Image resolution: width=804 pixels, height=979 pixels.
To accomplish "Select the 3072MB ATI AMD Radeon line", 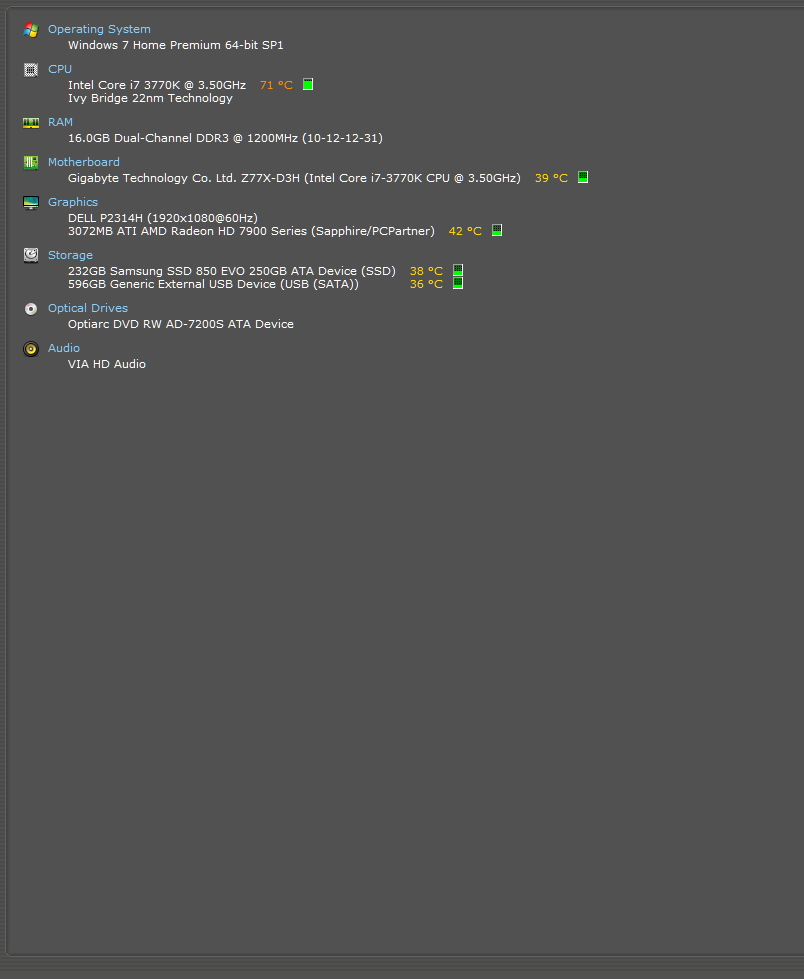I will [251, 232].
